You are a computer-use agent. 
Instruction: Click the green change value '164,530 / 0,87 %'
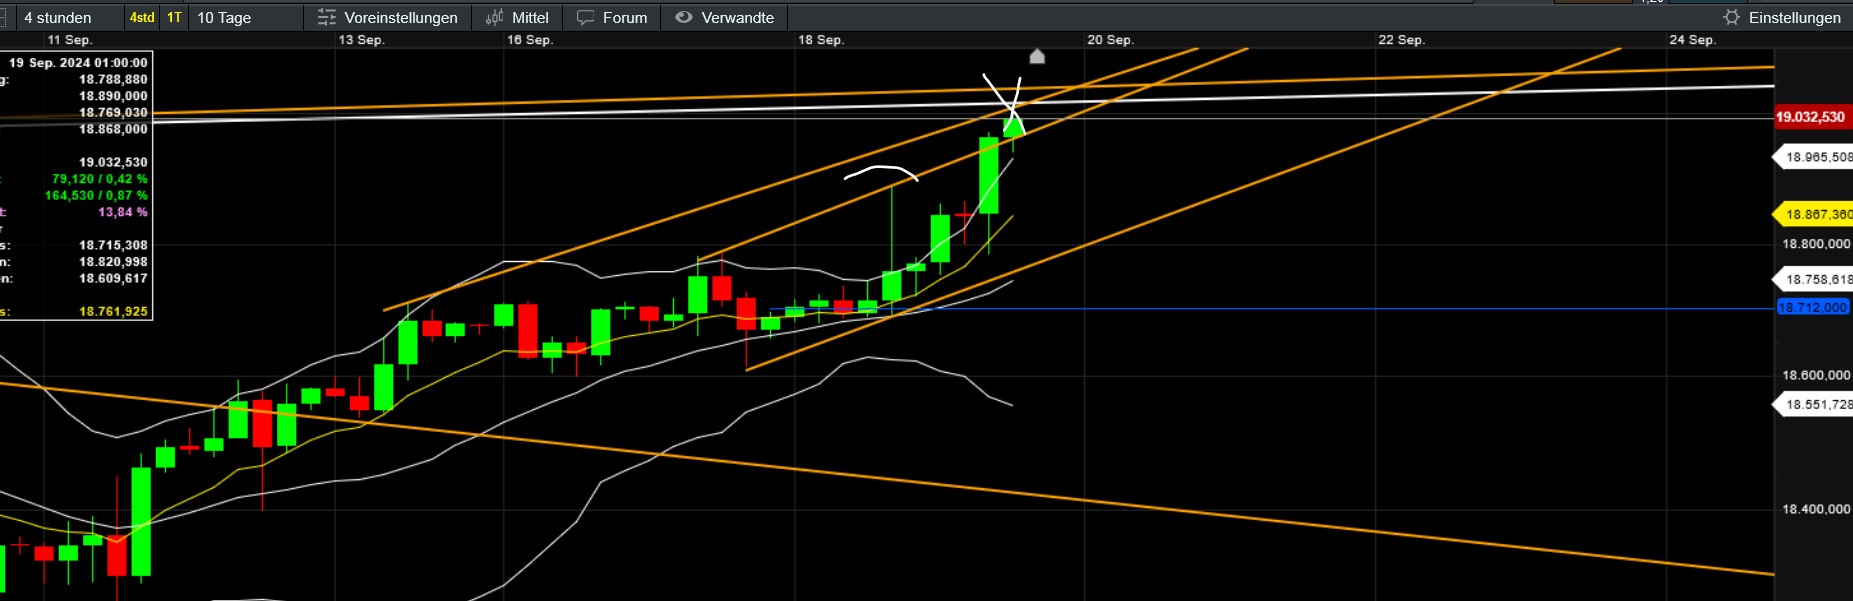coord(96,195)
